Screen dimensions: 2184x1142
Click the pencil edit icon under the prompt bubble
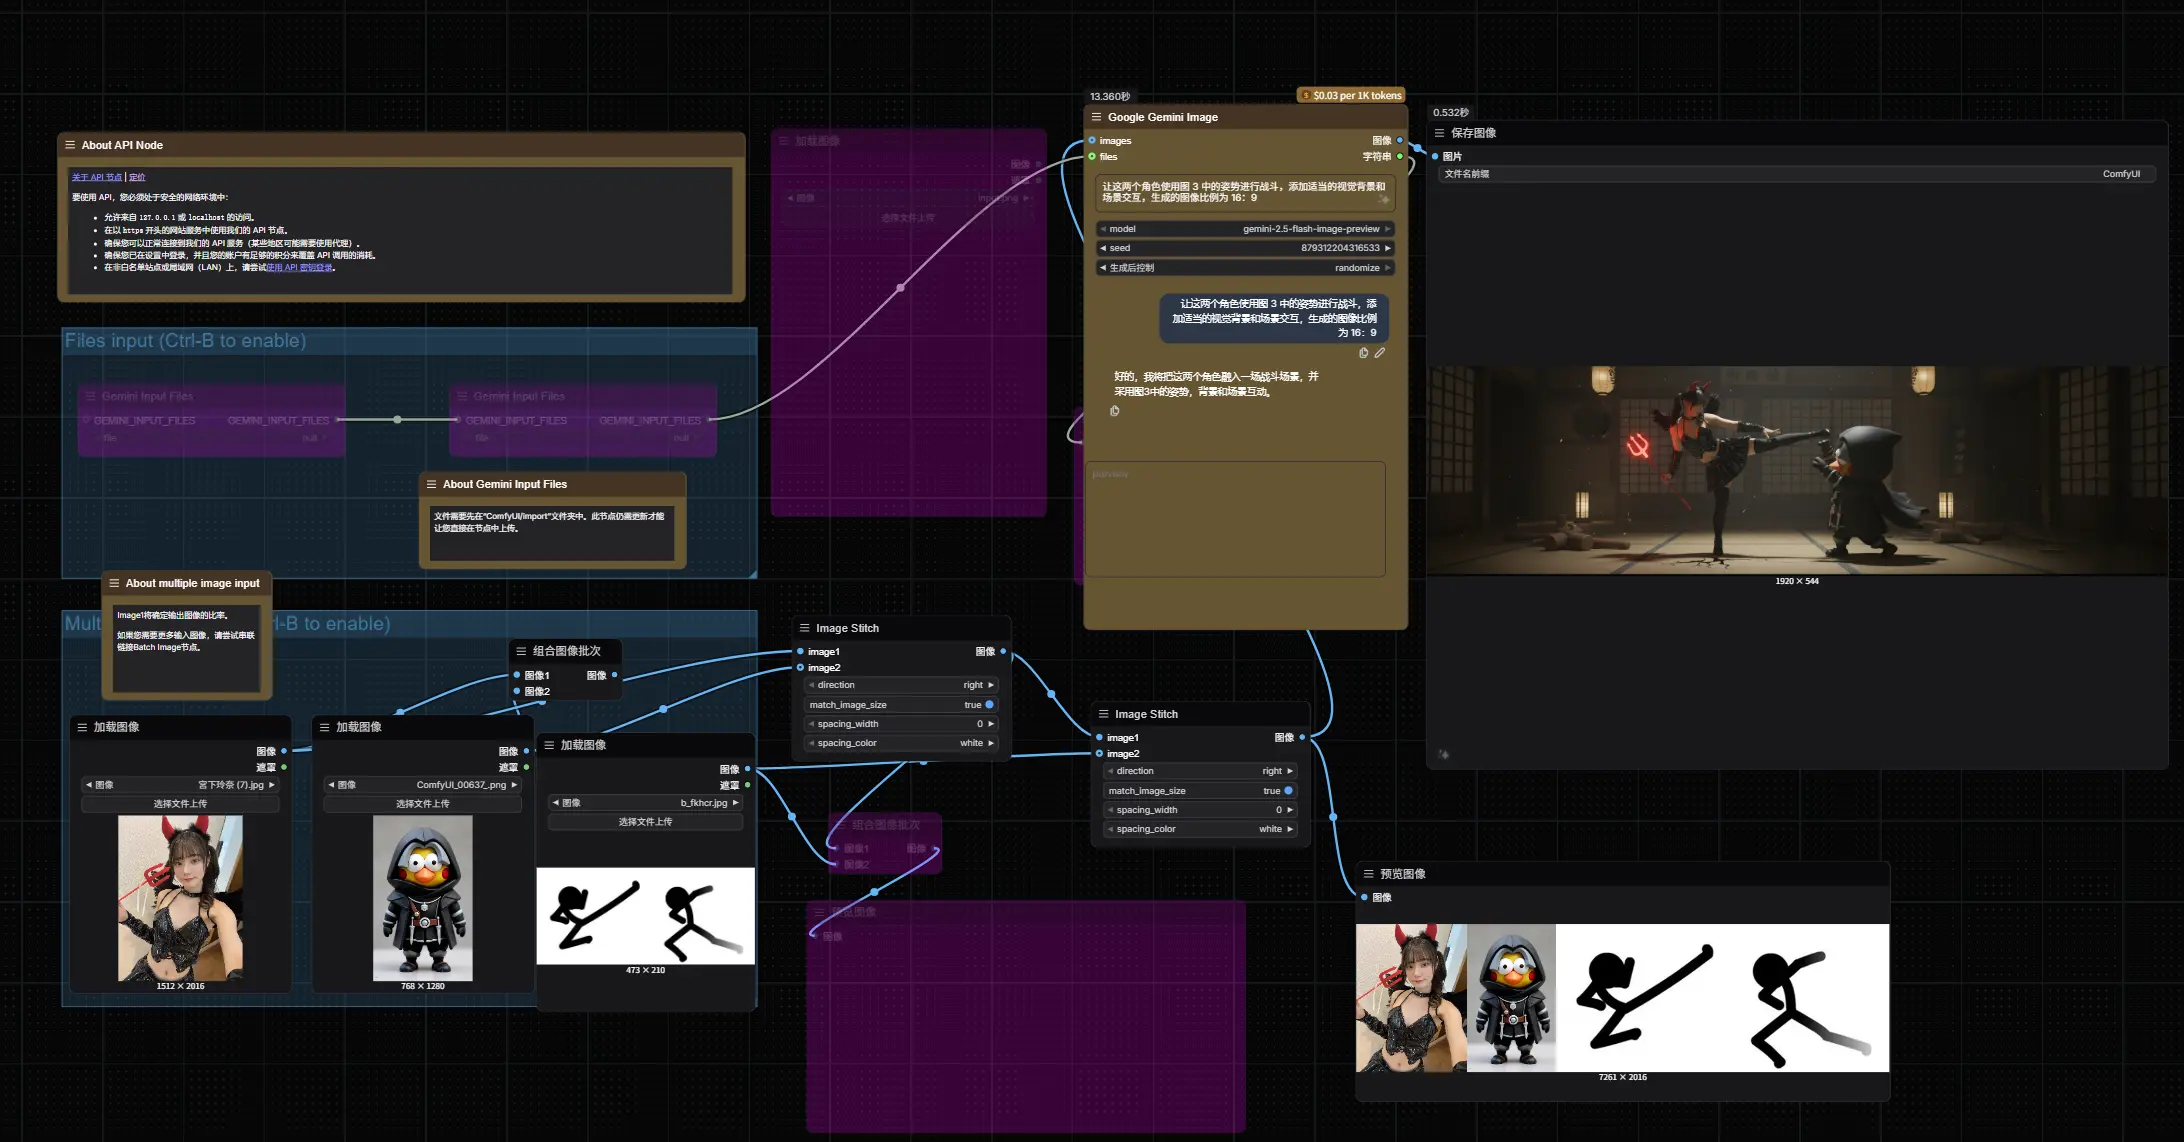(1380, 353)
